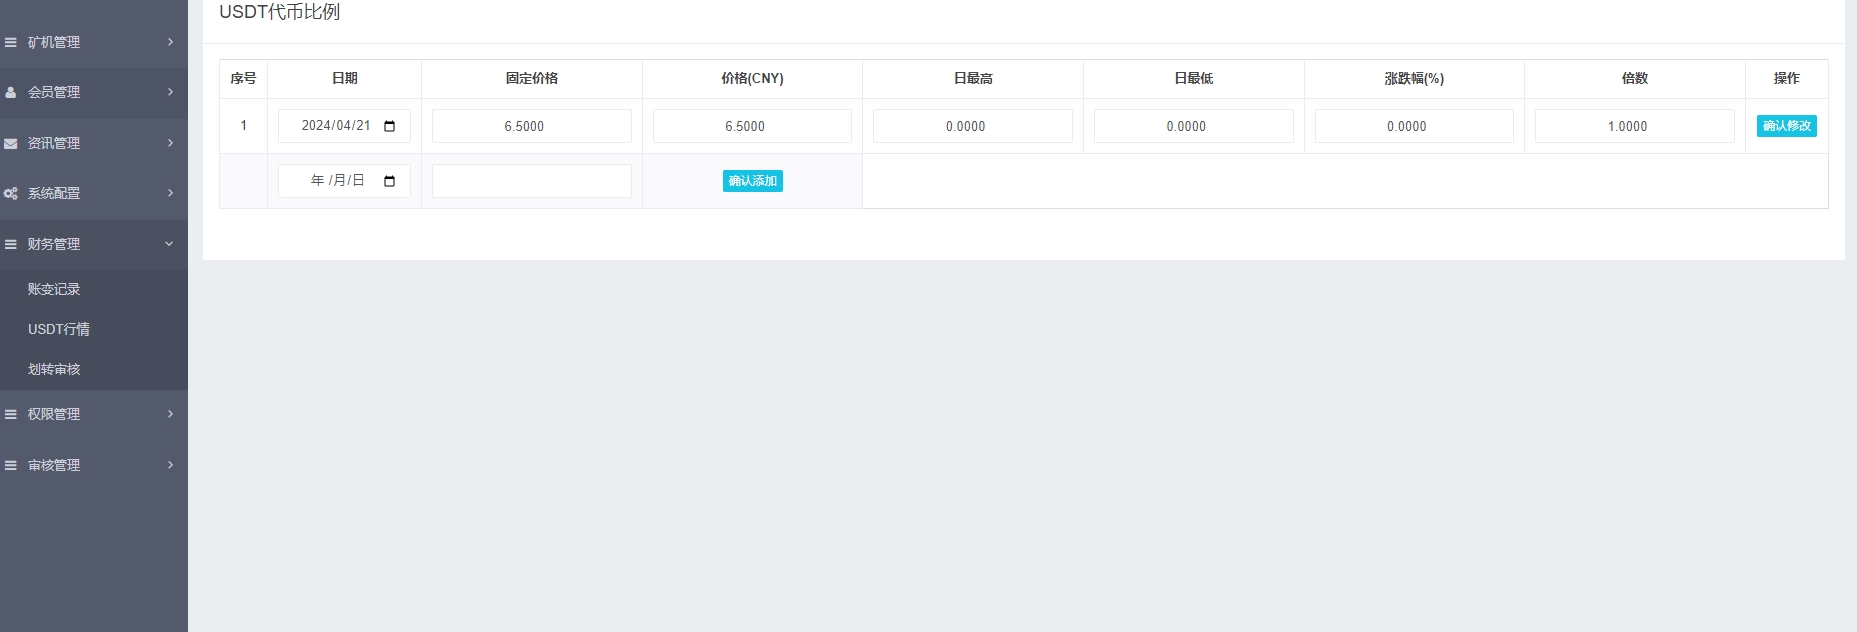The width and height of the screenshot is (1857, 632).
Task: Expand 审核管理 chevron arrow
Action: click(x=170, y=465)
